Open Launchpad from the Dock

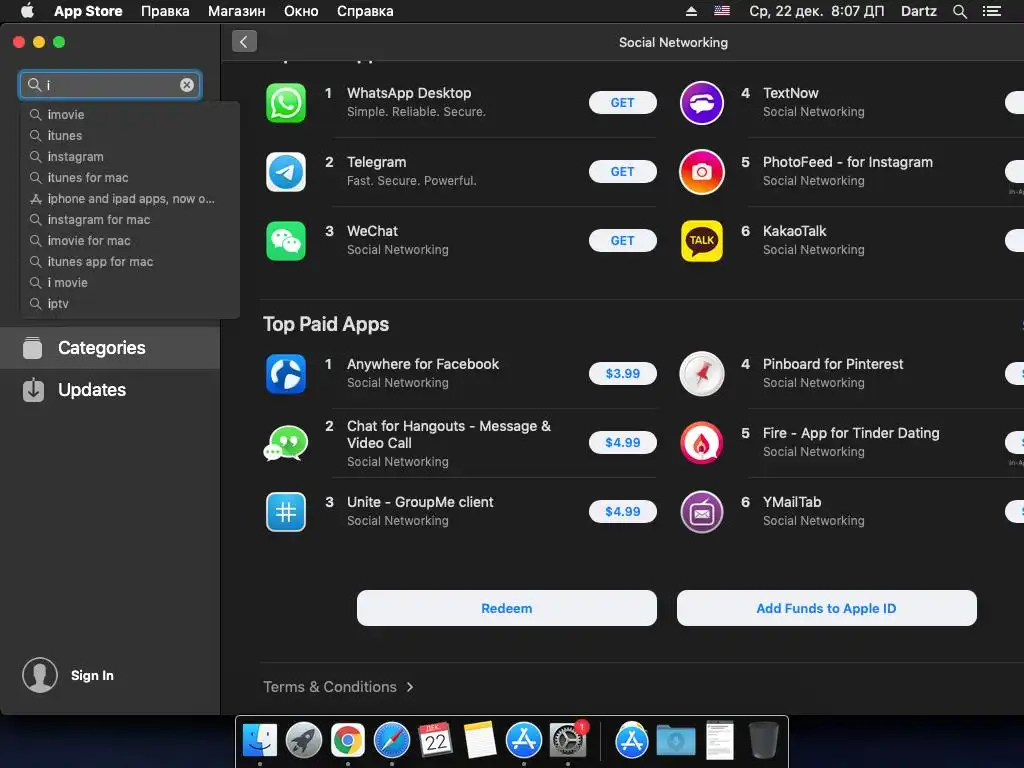304,741
